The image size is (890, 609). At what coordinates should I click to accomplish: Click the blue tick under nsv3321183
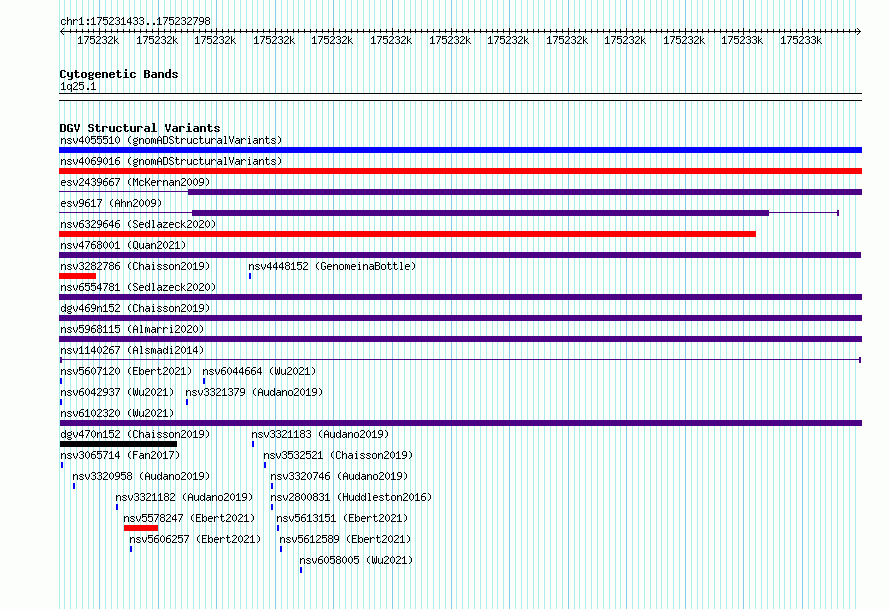(x=253, y=444)
